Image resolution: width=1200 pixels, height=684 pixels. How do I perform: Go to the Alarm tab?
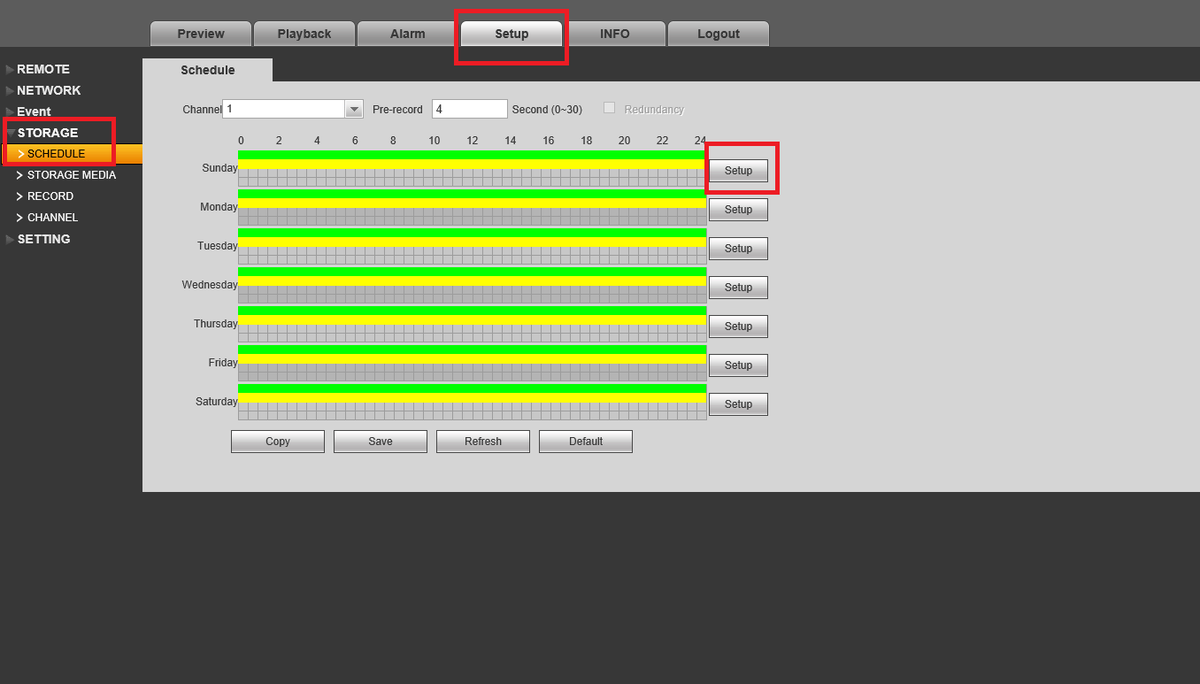(407, 33)
